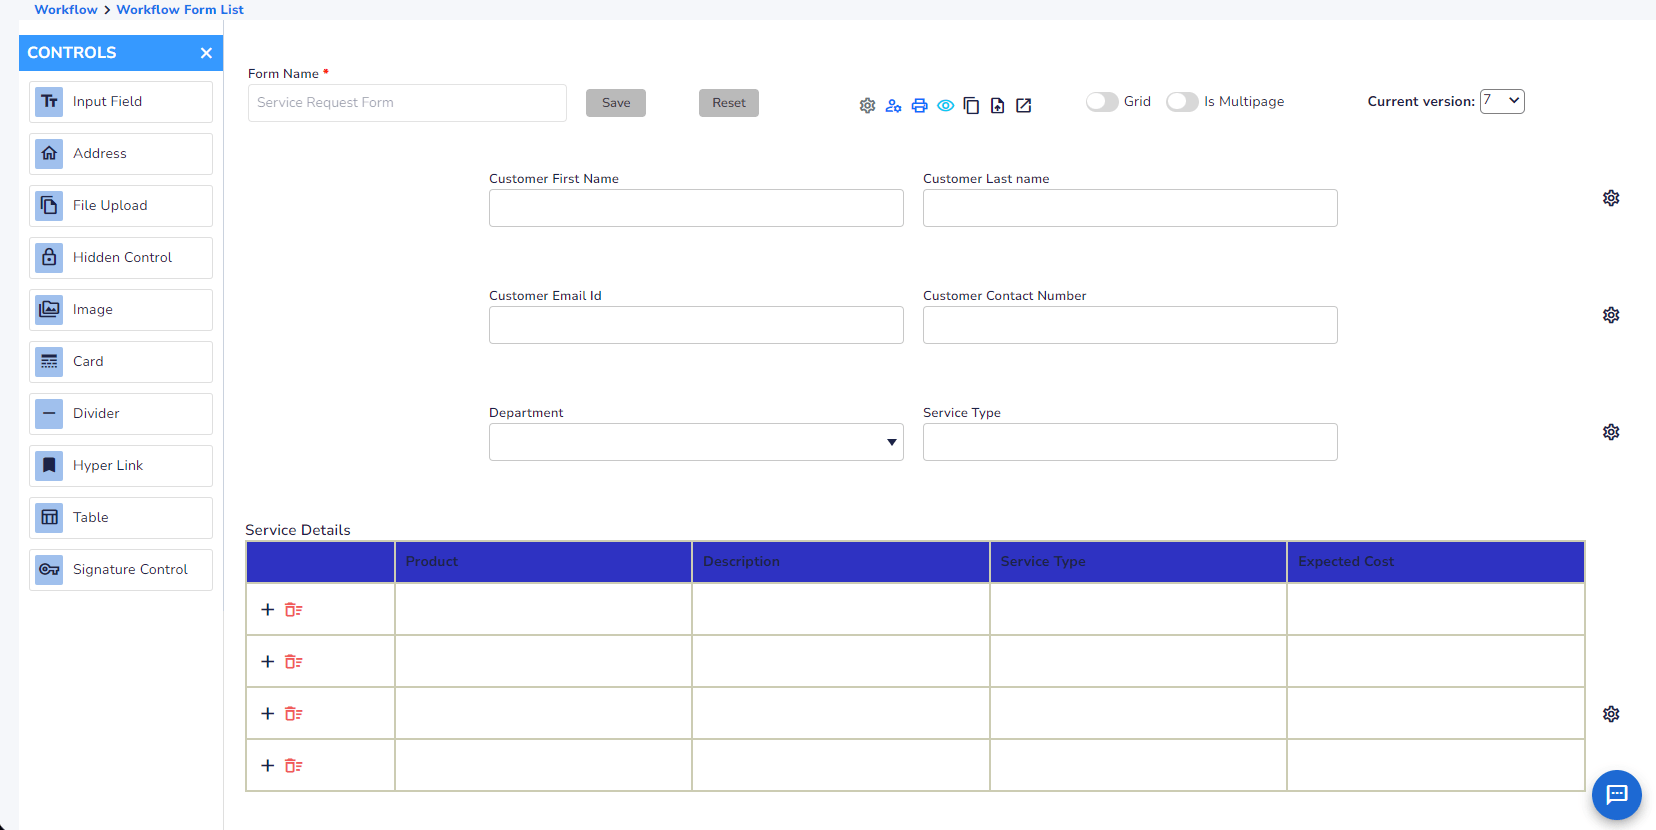The height and width of the screenshot is (830, 1656).
Task: Click Customer Contact Number input
Action: tap(1130, 325)
